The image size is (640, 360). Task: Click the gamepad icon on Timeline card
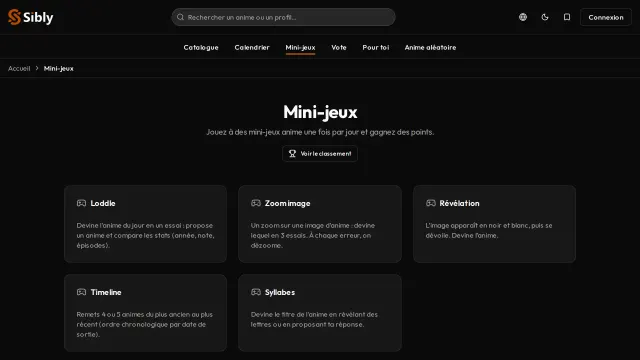point(81,292)
